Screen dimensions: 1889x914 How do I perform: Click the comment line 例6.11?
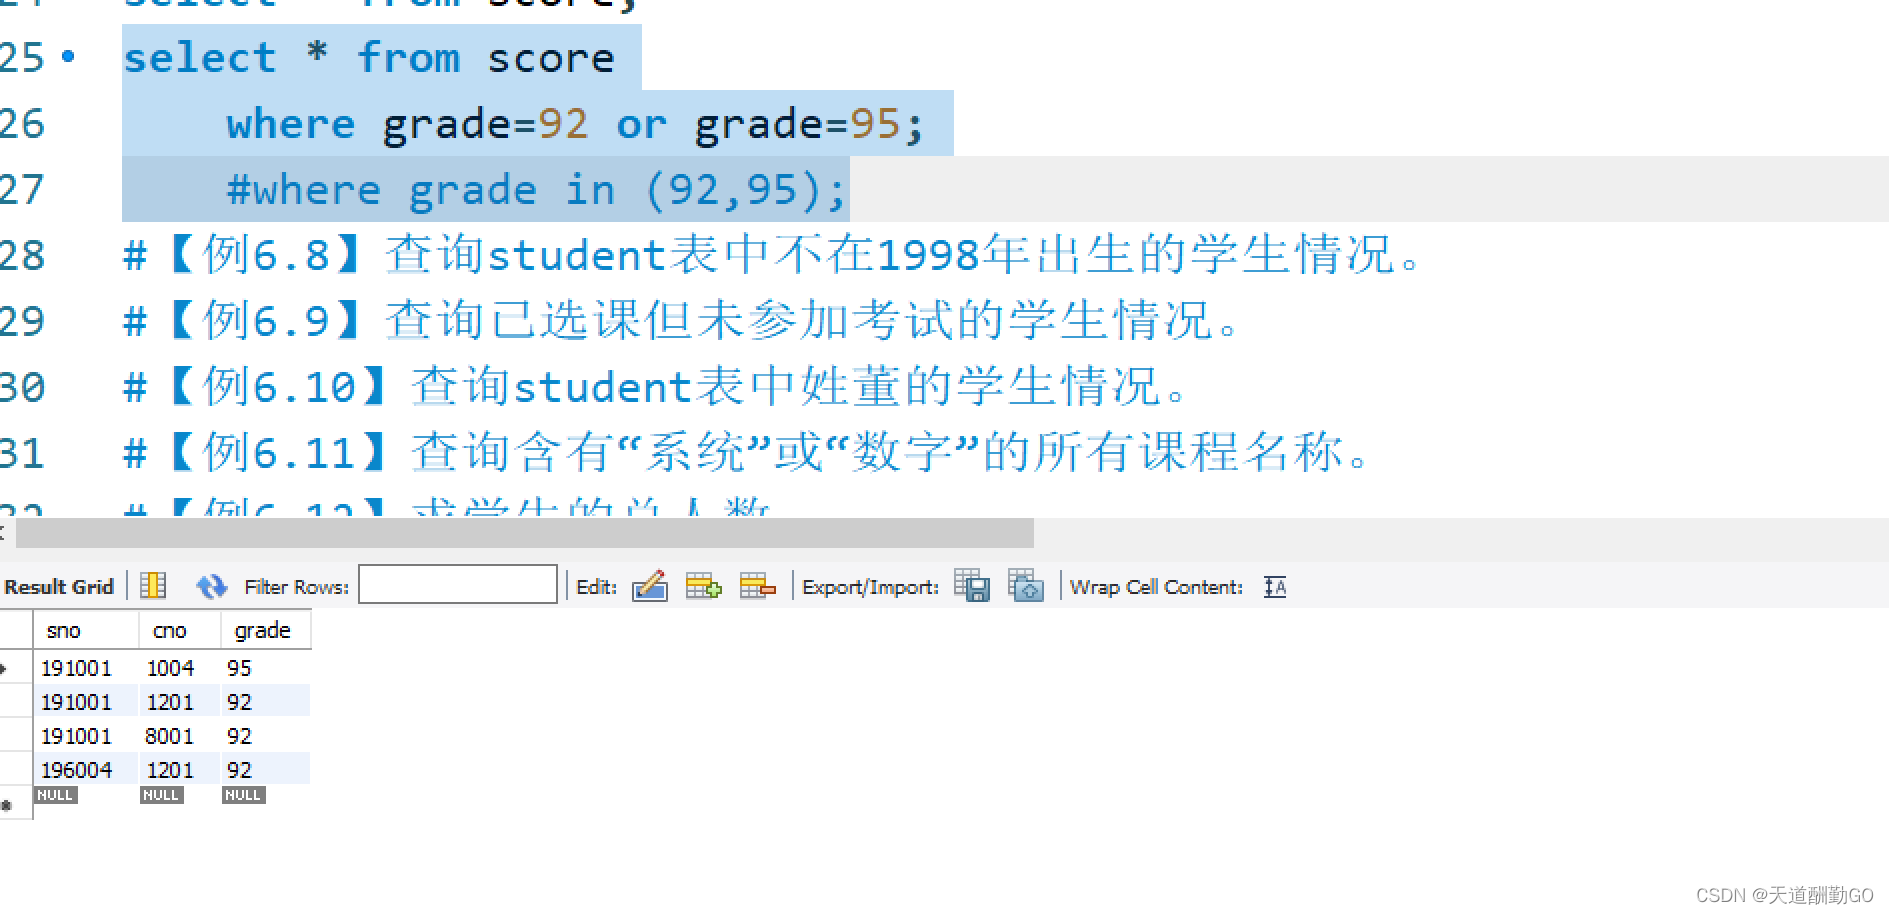point(746,453)
